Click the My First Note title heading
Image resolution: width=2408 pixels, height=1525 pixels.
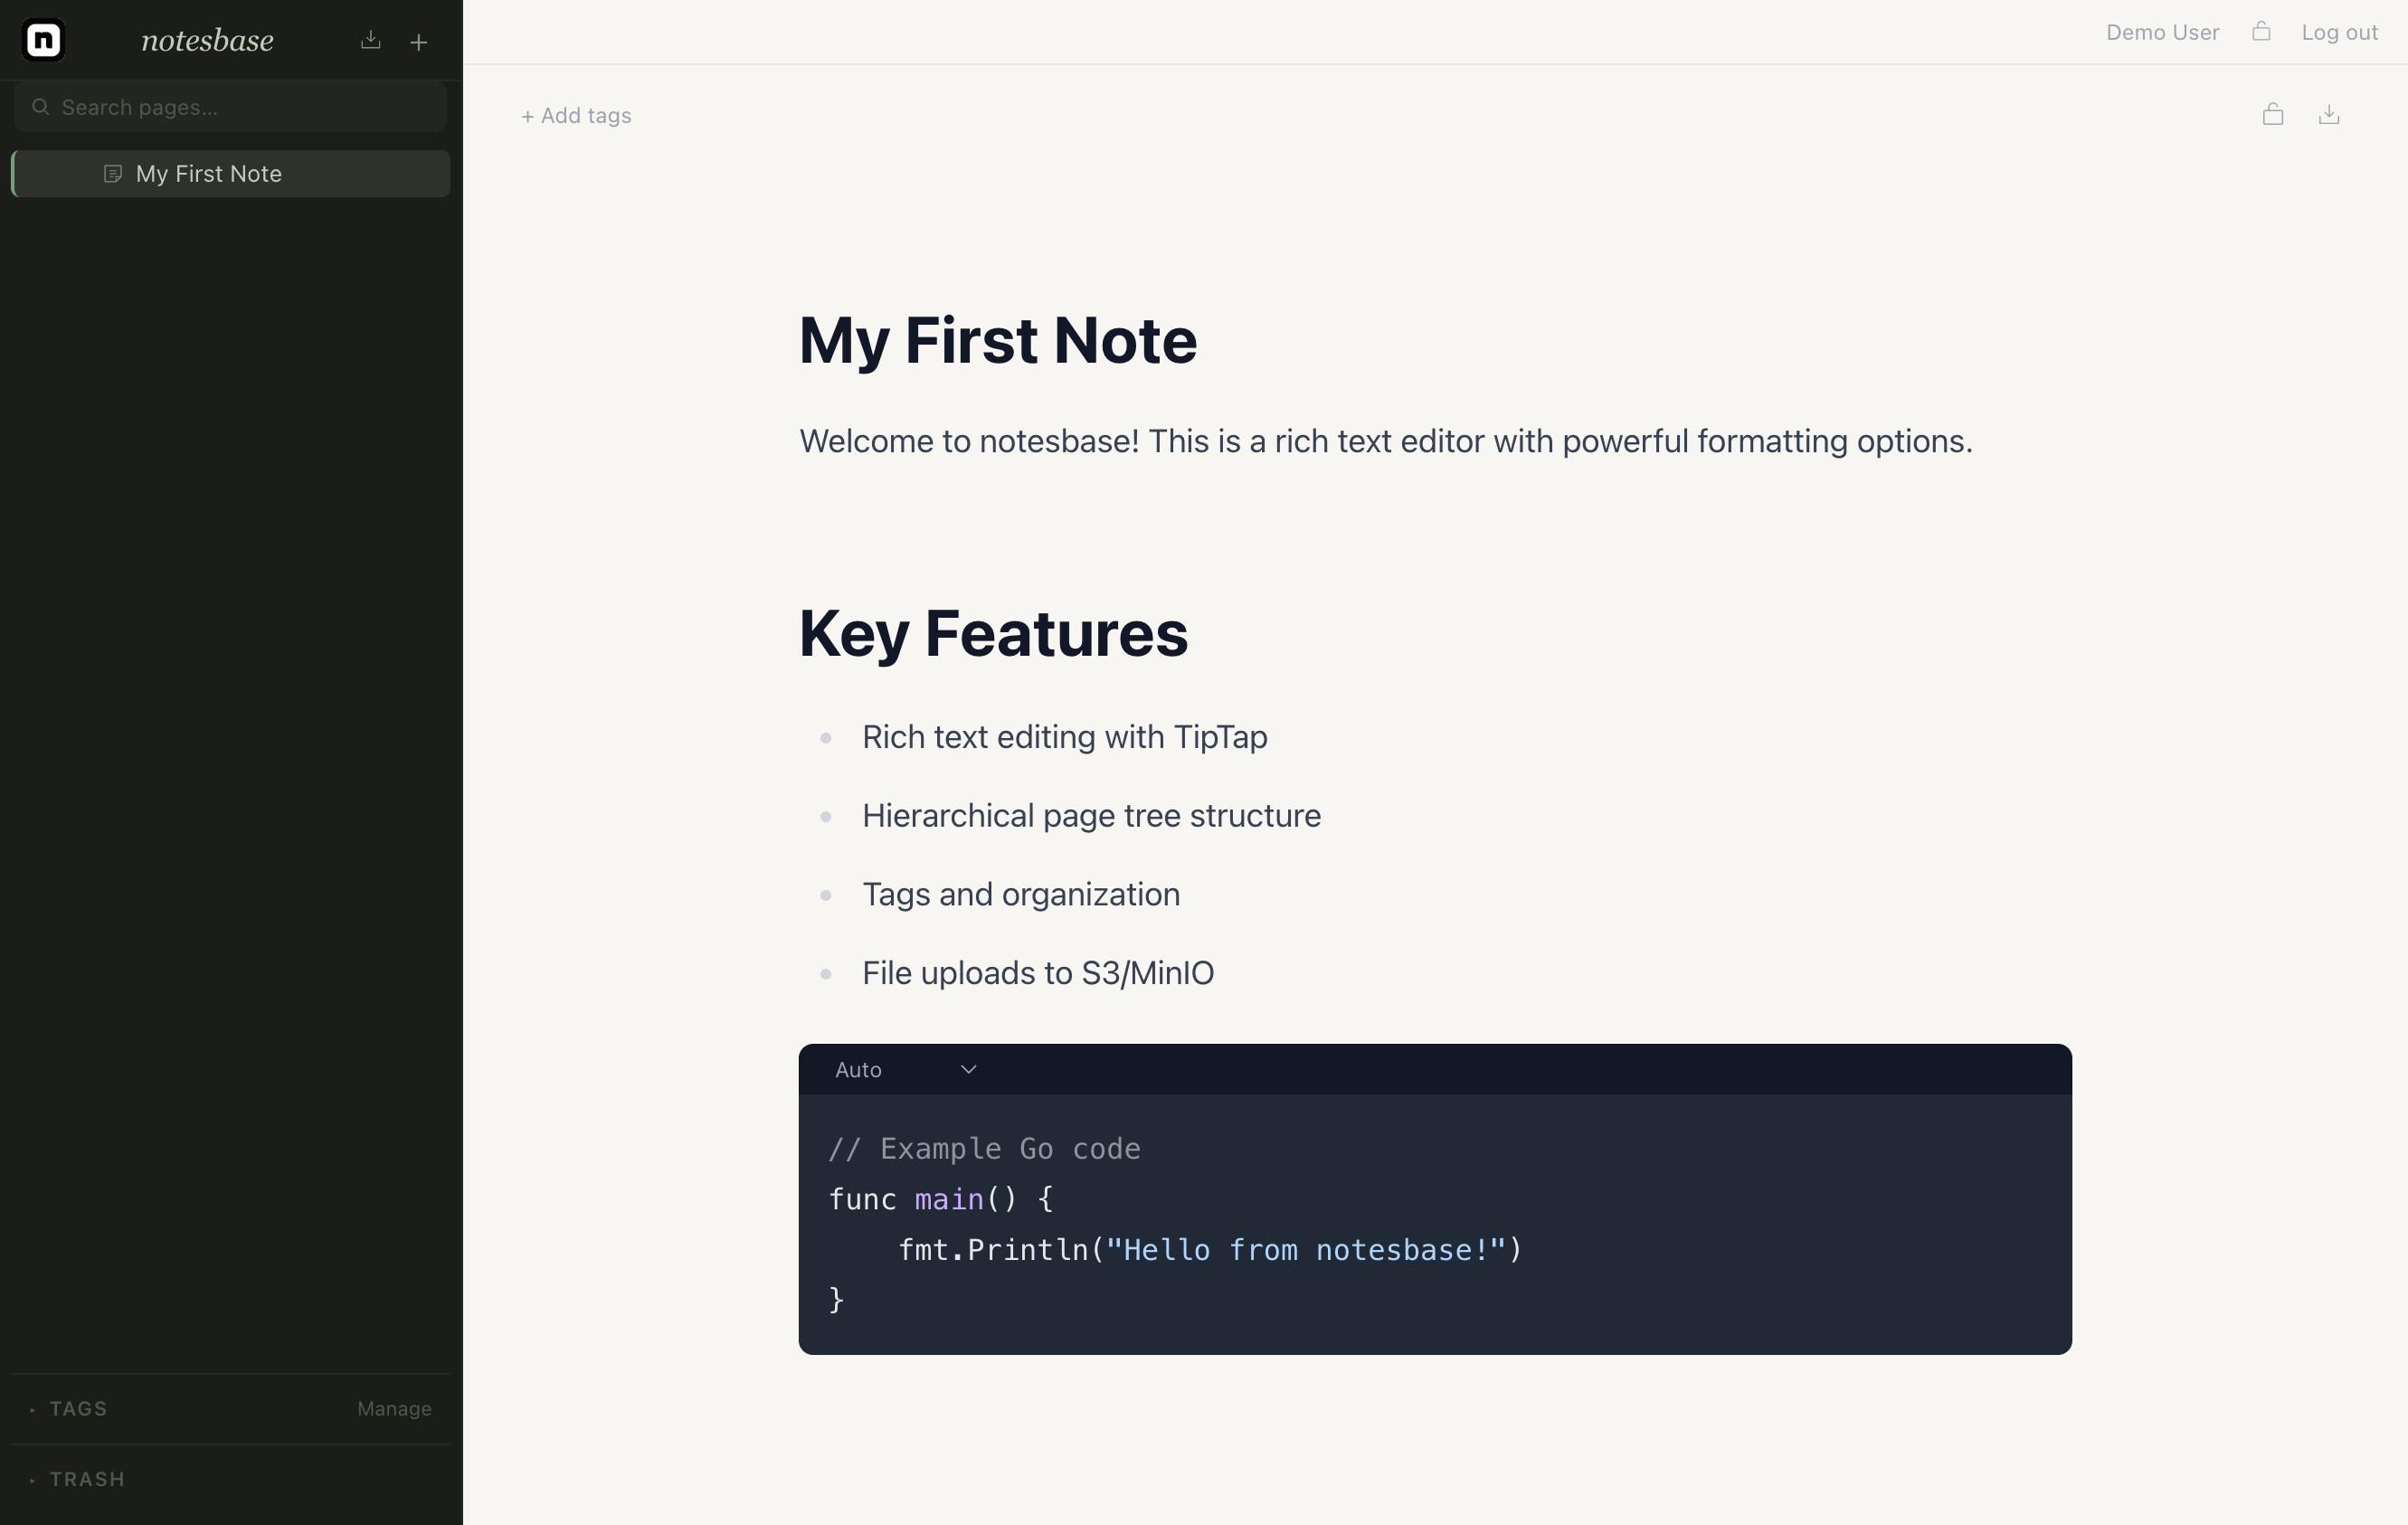coord(998,341)
